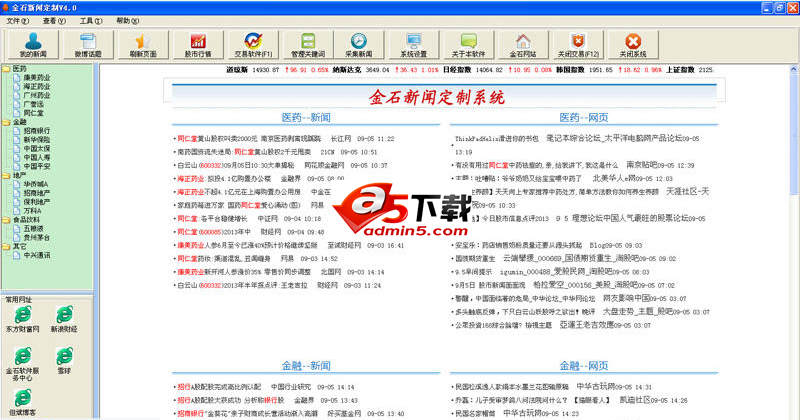
Task: Select 保利地产 in the tree
Action: 37,202
